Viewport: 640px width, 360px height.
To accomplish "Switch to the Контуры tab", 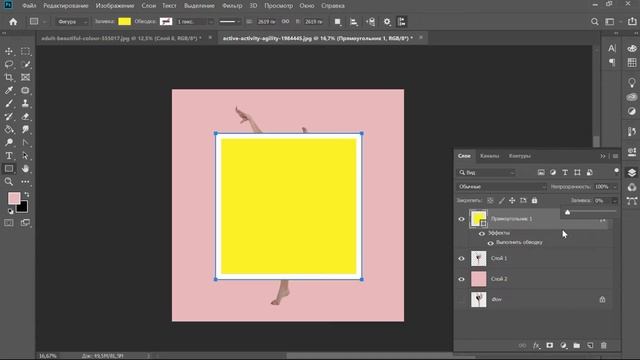I will click(519, 156).
